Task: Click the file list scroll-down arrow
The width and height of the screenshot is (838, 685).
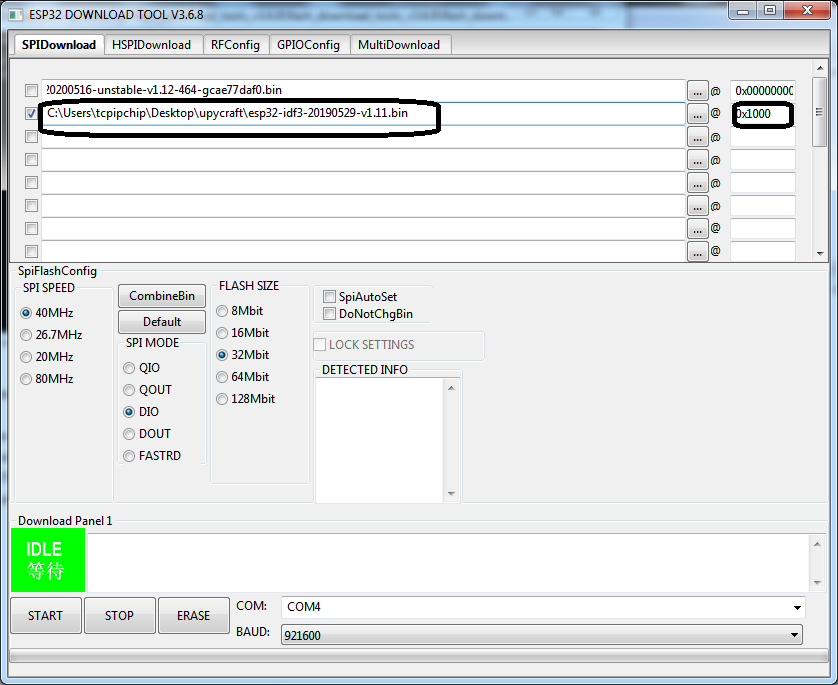Action: [x=820, y=254]
